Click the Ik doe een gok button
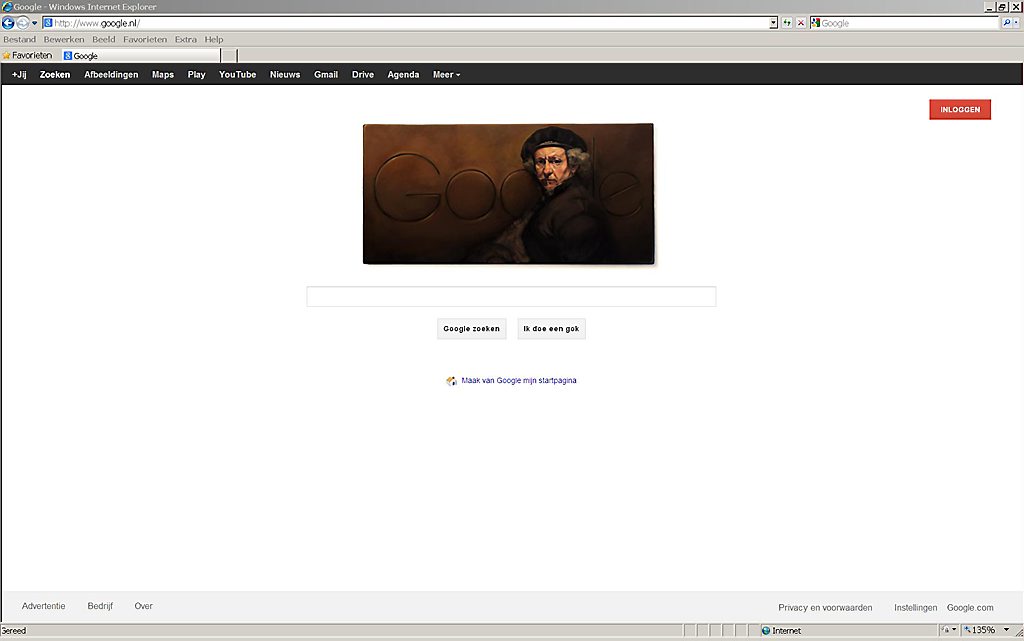The width and height of the screenshot is (1024, 641). point(551,329)
